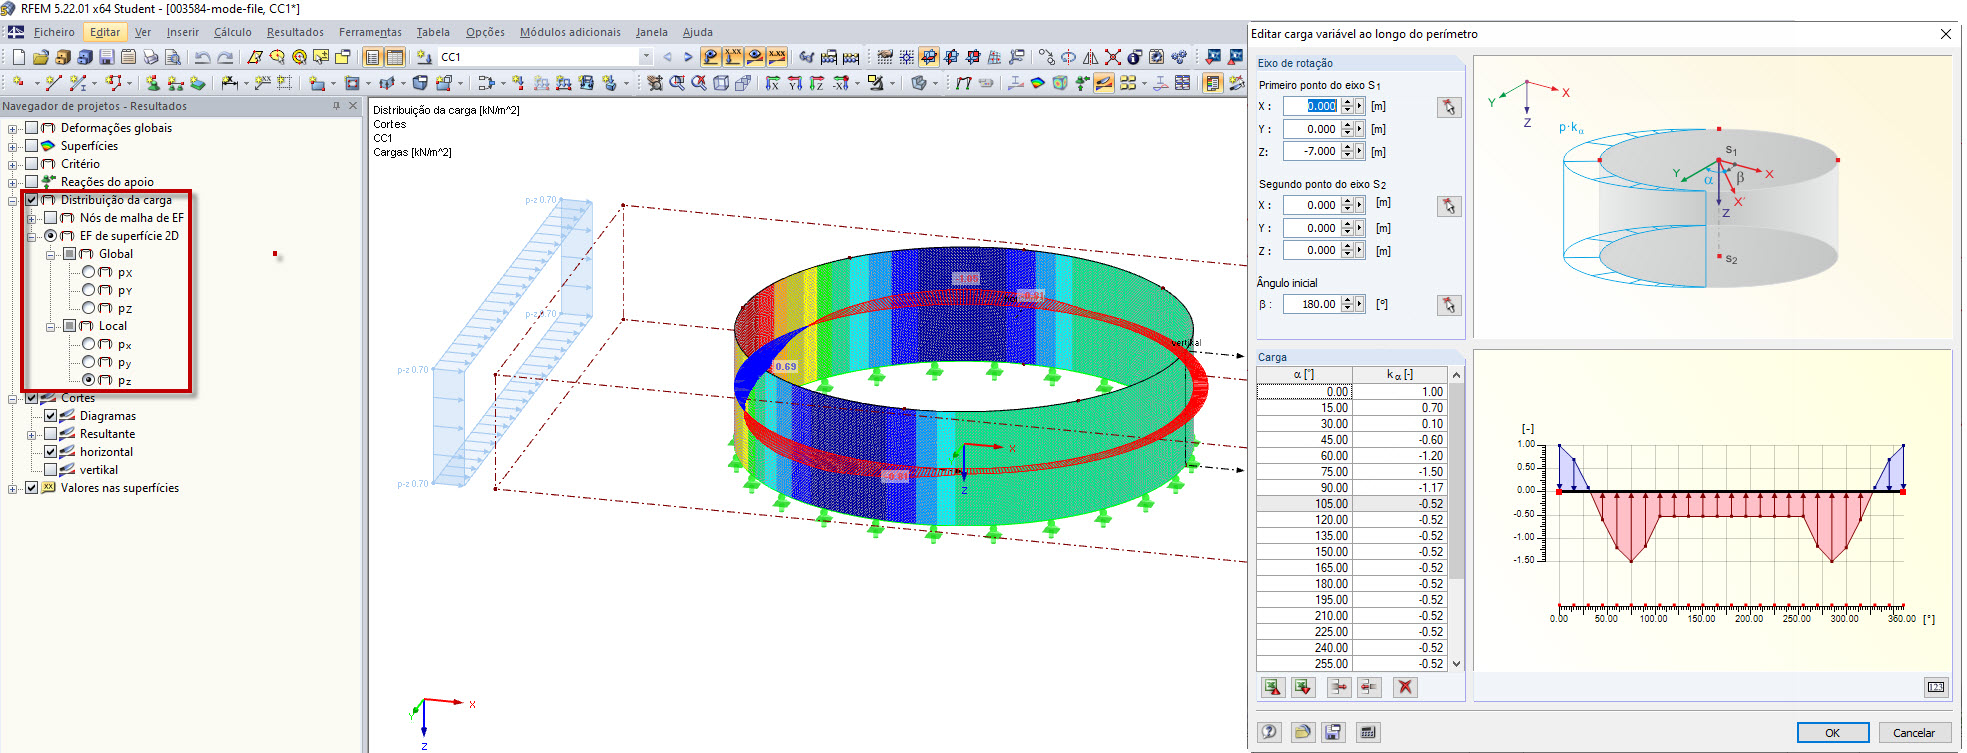The image size is (1967, 753).
Task: Expand the Valores nas superfícies node
Action: 12,488
